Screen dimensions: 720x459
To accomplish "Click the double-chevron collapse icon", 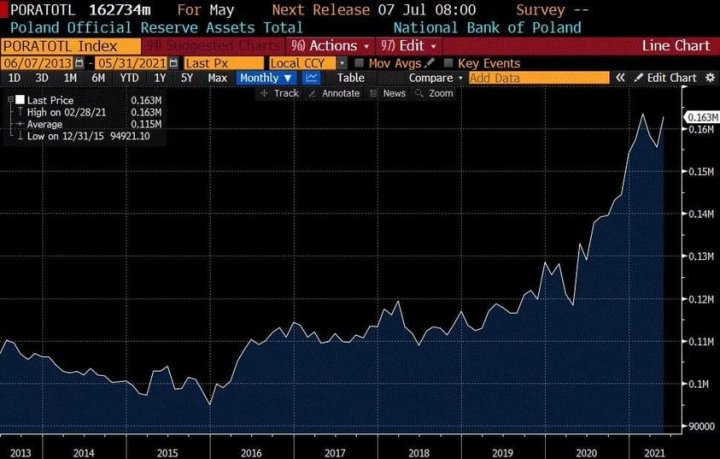I will 620,78.
